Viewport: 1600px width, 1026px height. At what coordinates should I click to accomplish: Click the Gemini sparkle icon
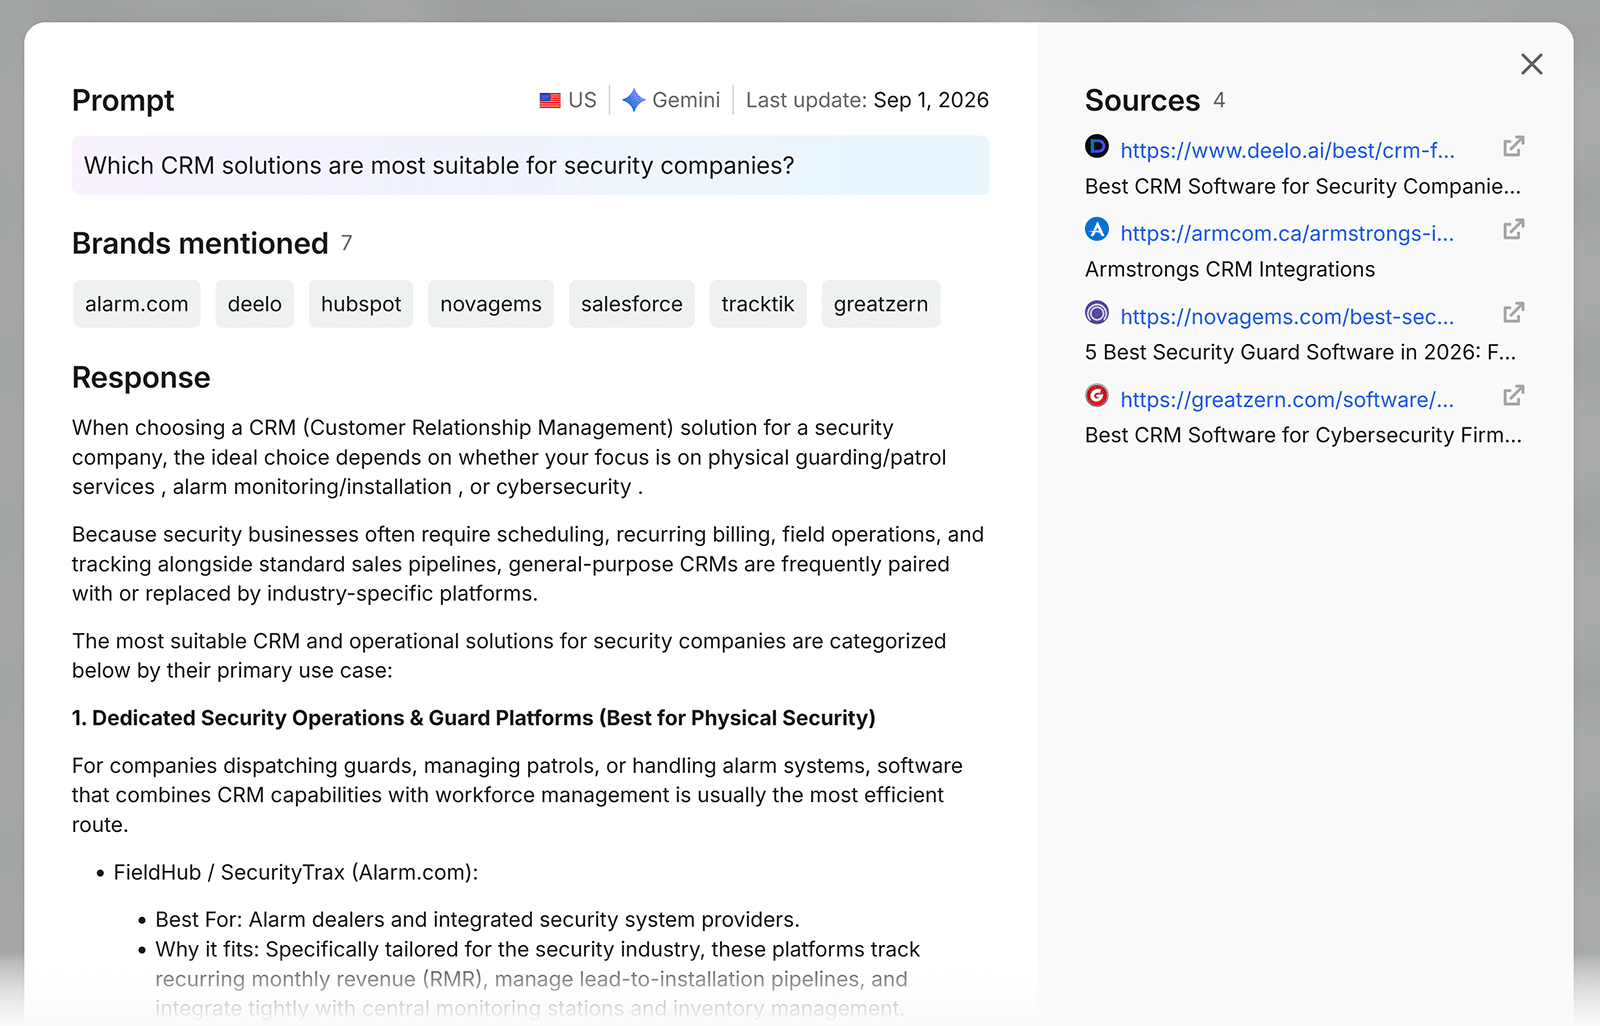click(633, 100)
